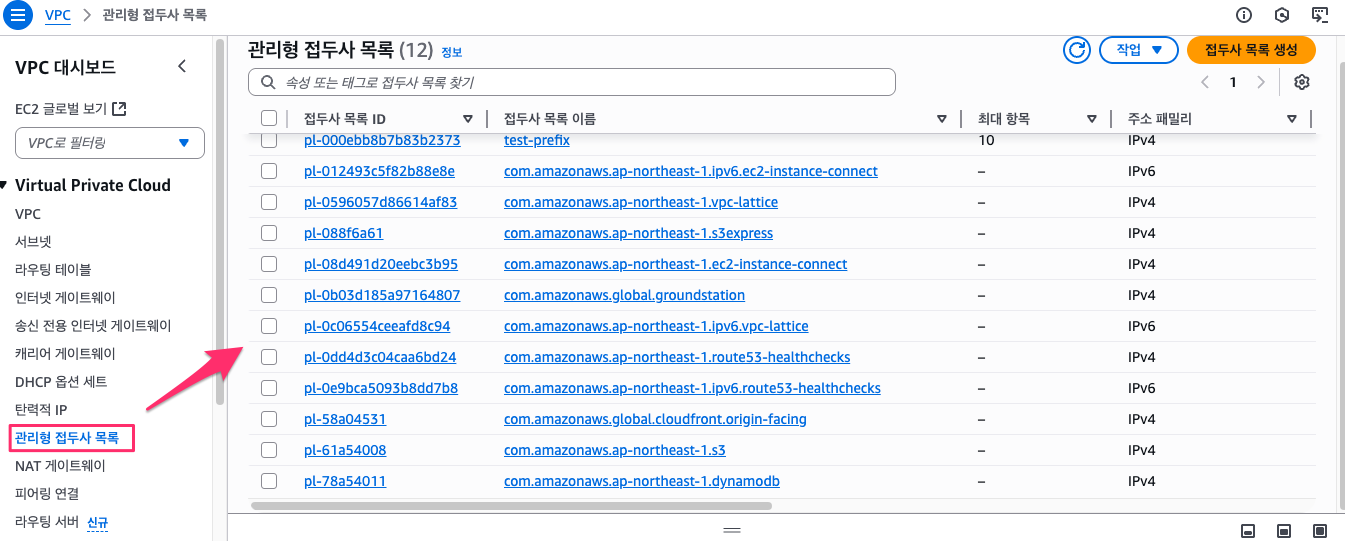Open 캐리어 게이트웨이 in the sidebar
The width and height of the screenshot is (1345, 541).
(x=66, y=354)
